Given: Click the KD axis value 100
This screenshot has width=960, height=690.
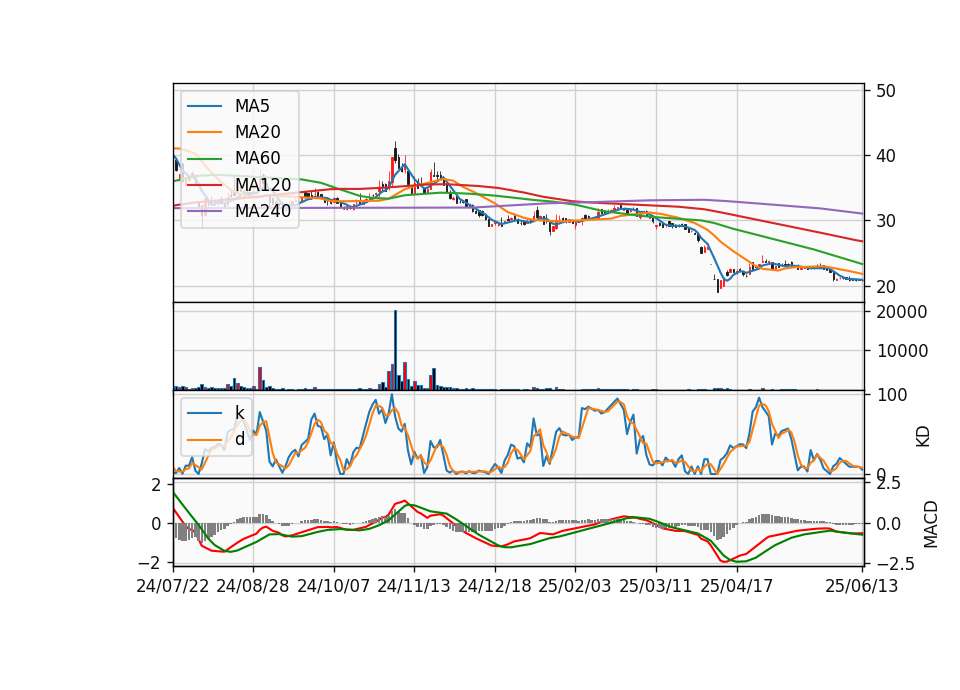Looking at the screenshot, I should point(892,395).
